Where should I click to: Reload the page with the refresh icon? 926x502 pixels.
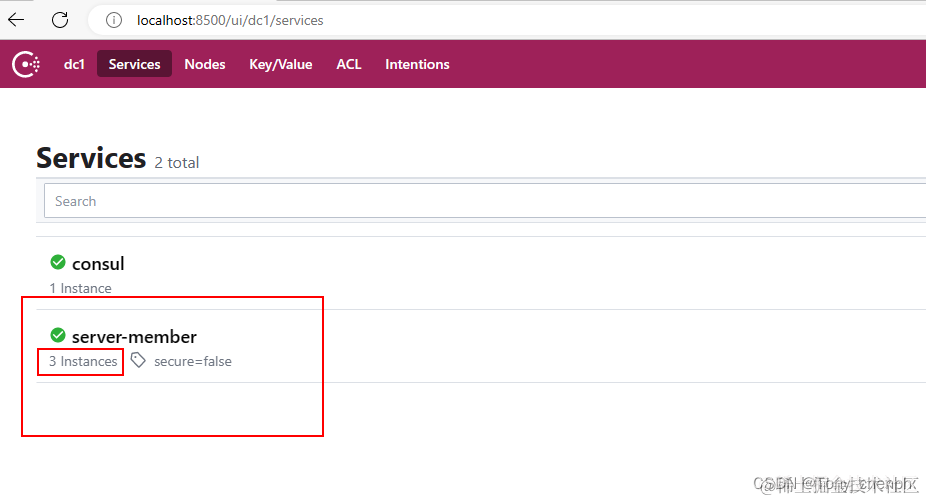tap(60, 20)
